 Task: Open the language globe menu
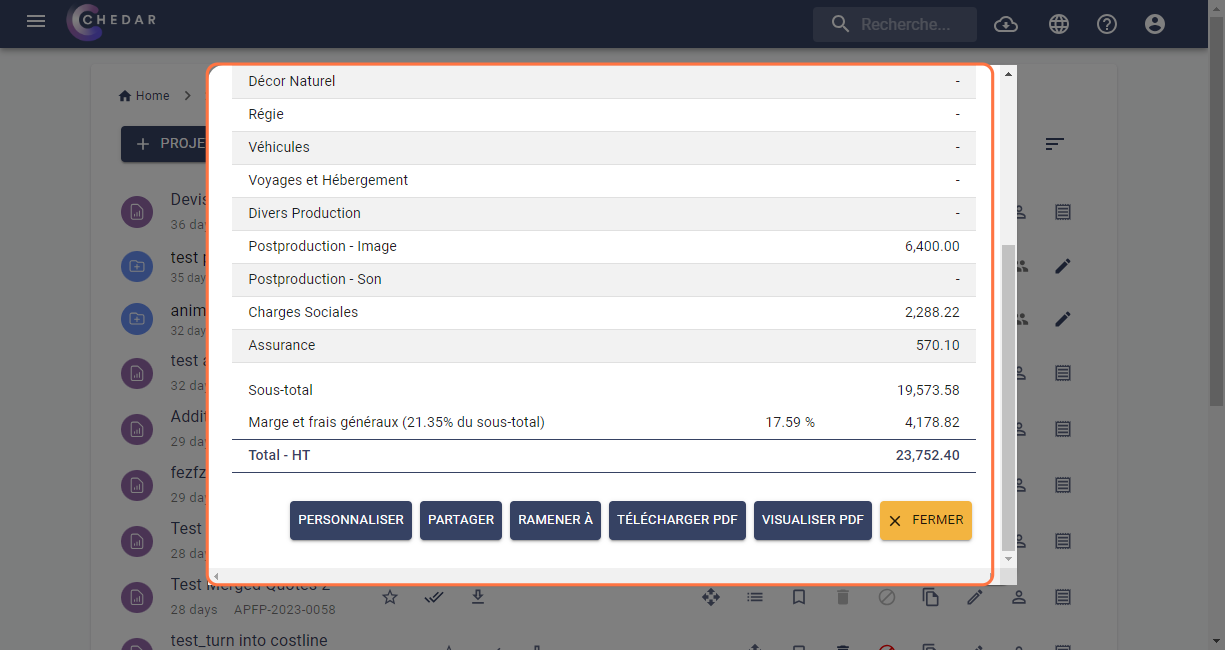[x=1059, y=24]
